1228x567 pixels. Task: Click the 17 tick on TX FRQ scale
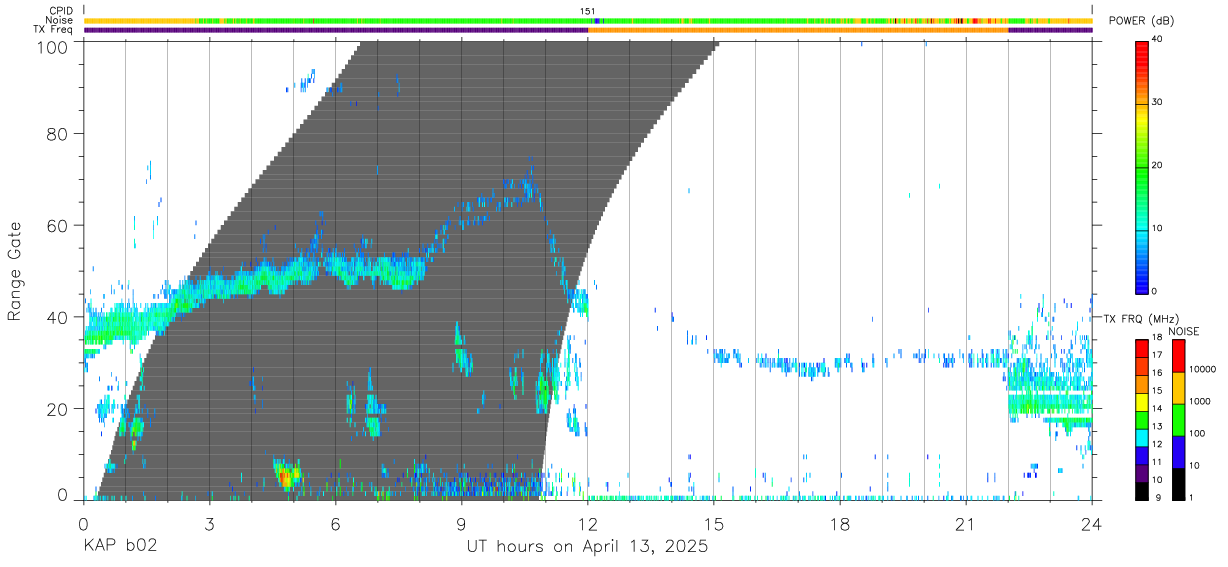[x=1156, y=355]
